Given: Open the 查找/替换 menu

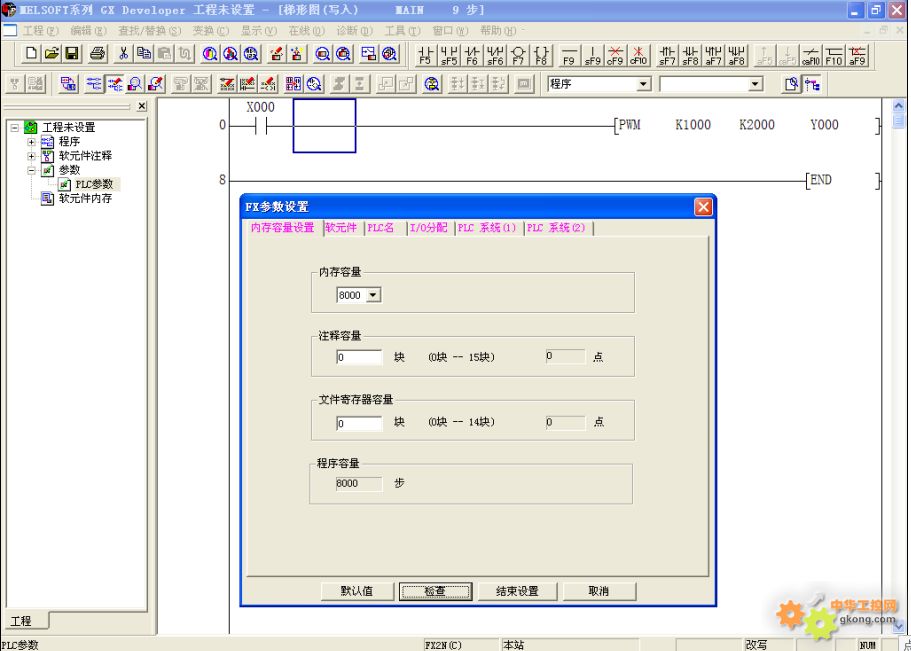Looking at the screenshot, I should (x=149, y=30).
